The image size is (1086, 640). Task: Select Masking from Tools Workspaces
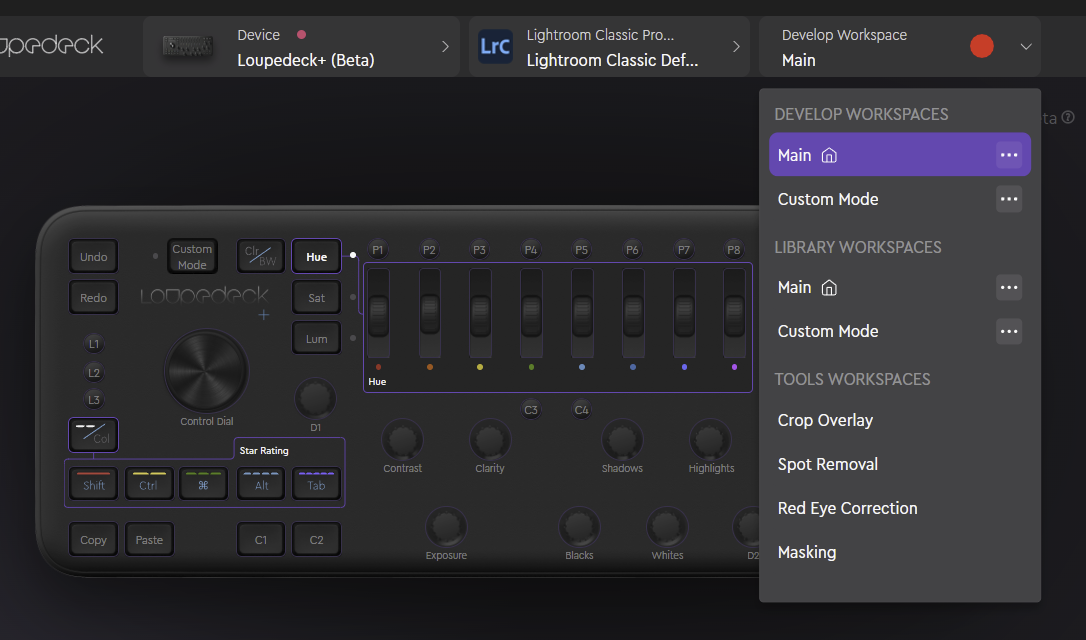pyautogui.click(x=806, y=552)
